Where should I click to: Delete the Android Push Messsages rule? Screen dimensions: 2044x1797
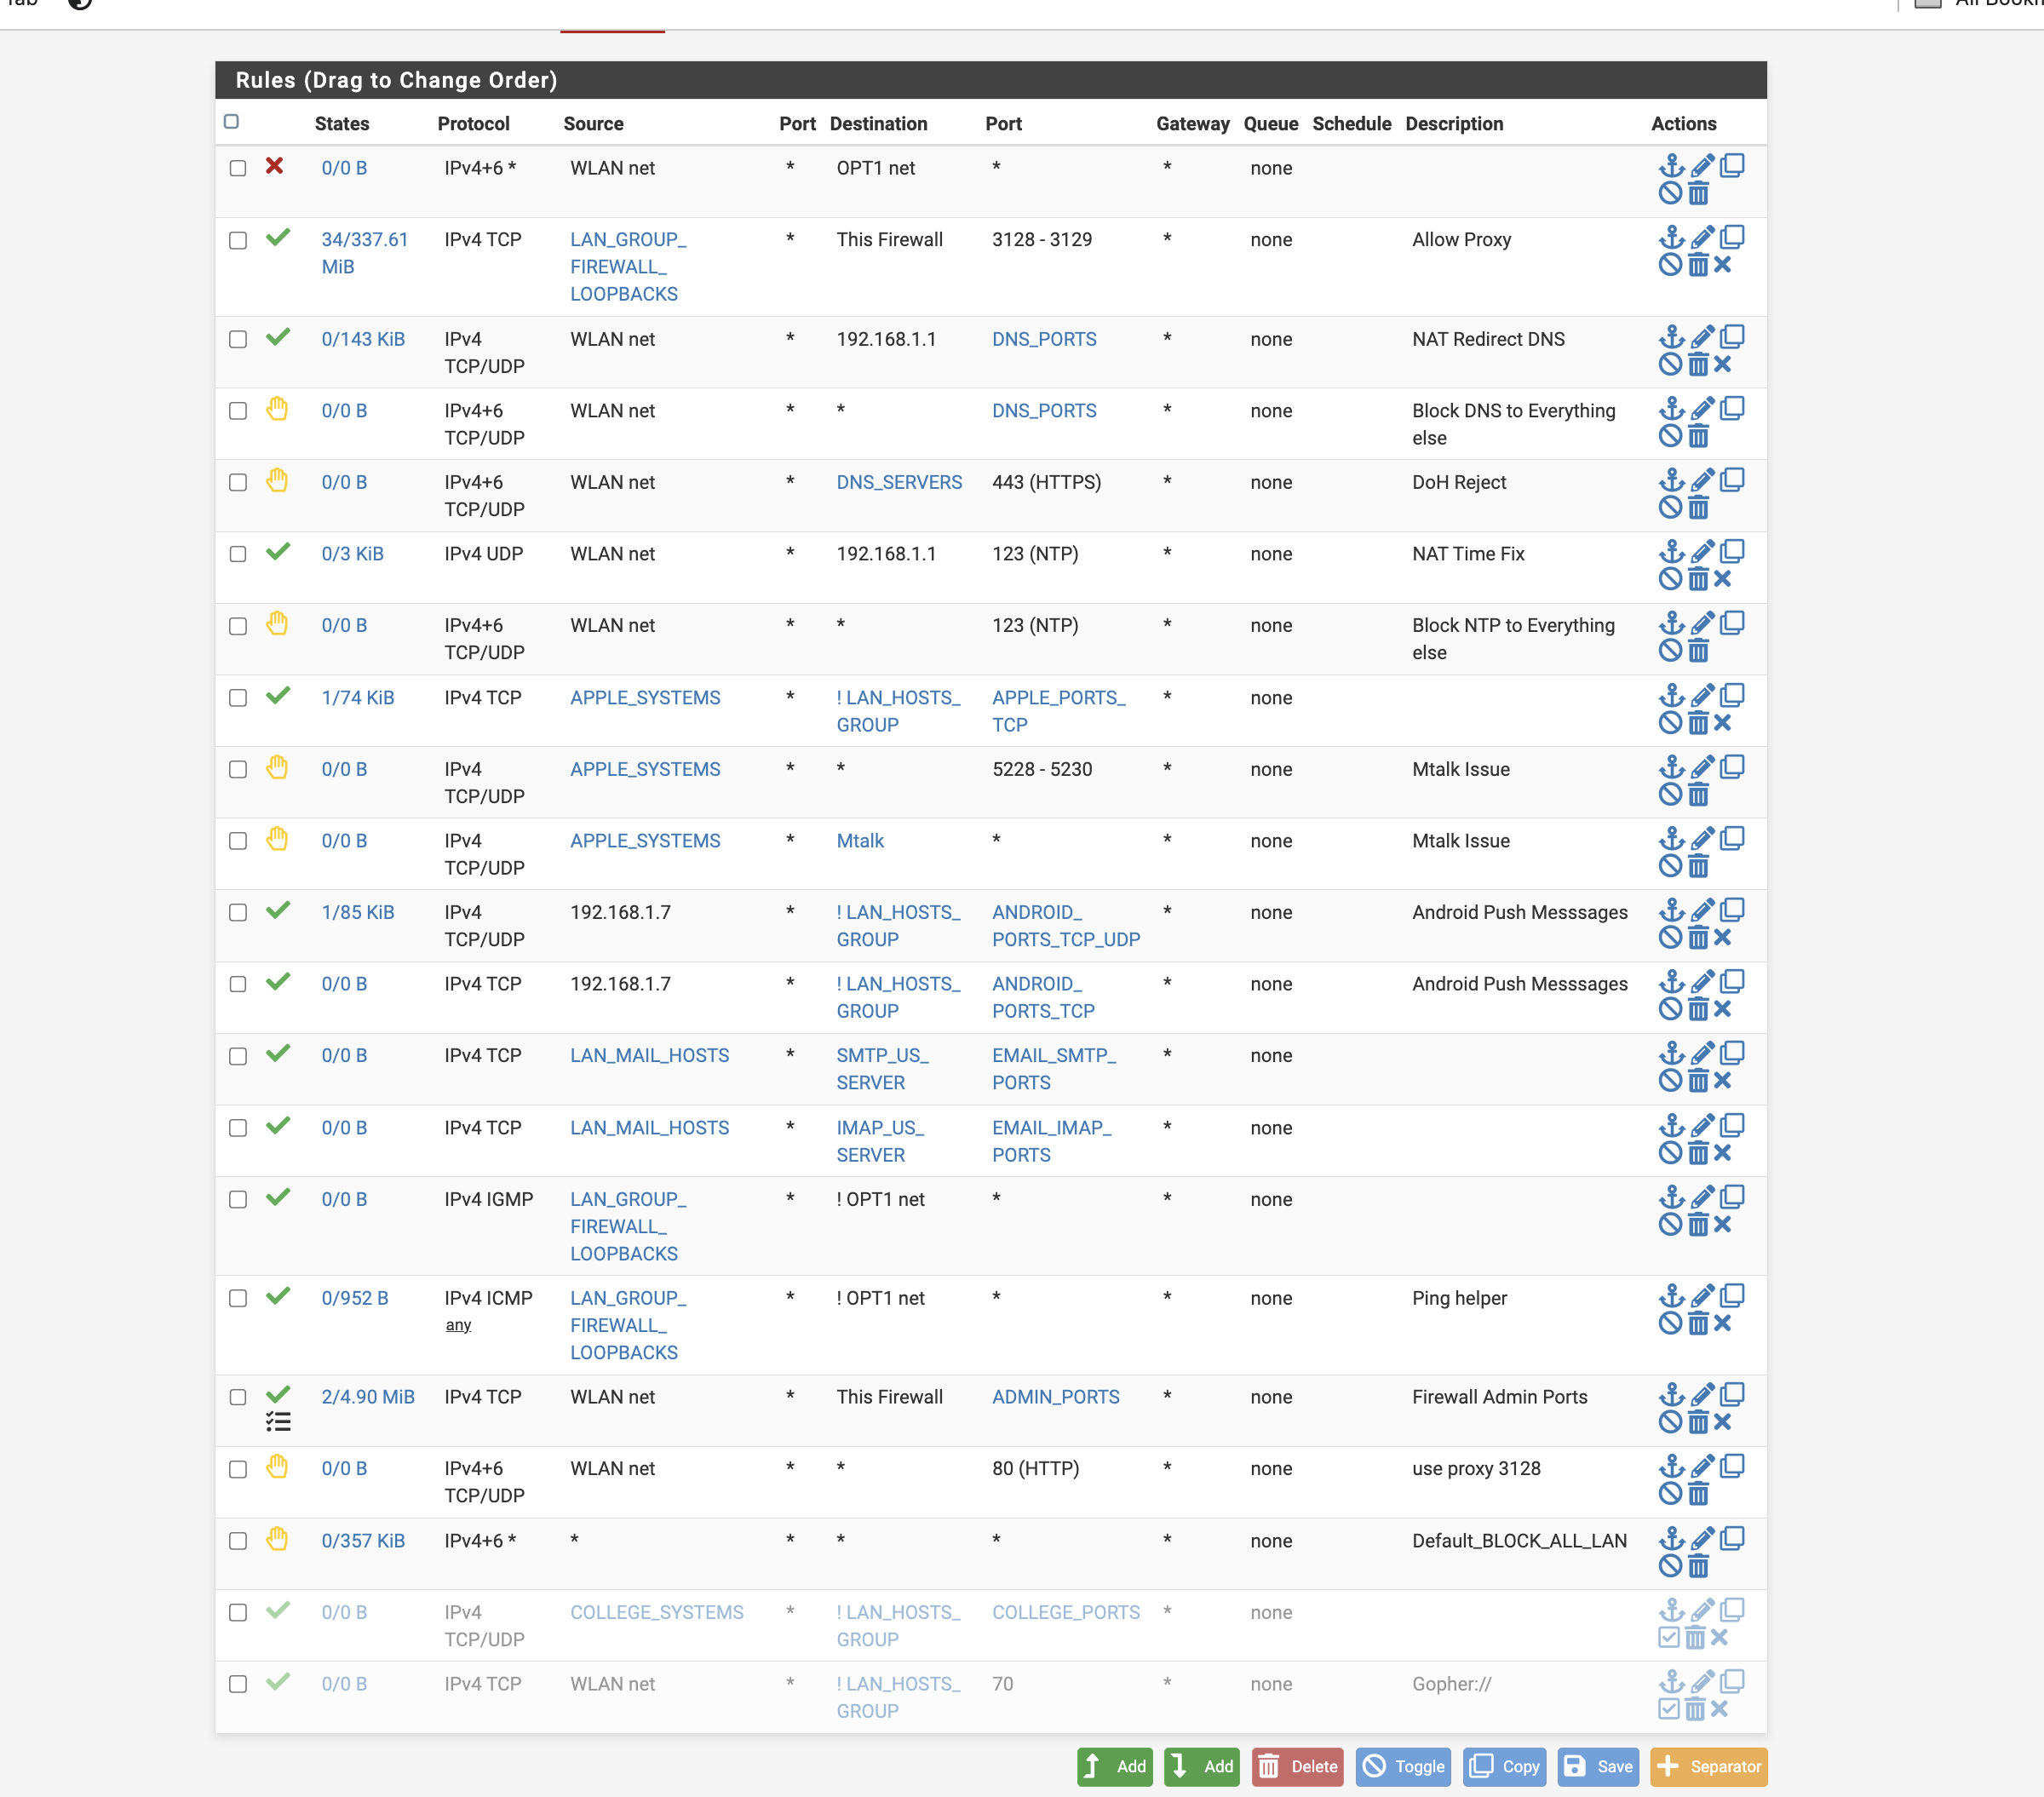click(1700, 937)
